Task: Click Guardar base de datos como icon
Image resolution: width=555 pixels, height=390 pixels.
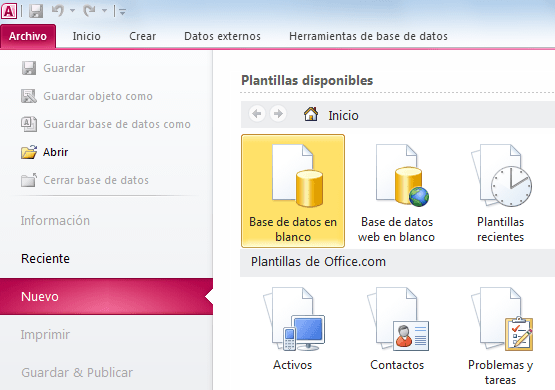Action: 29,124
